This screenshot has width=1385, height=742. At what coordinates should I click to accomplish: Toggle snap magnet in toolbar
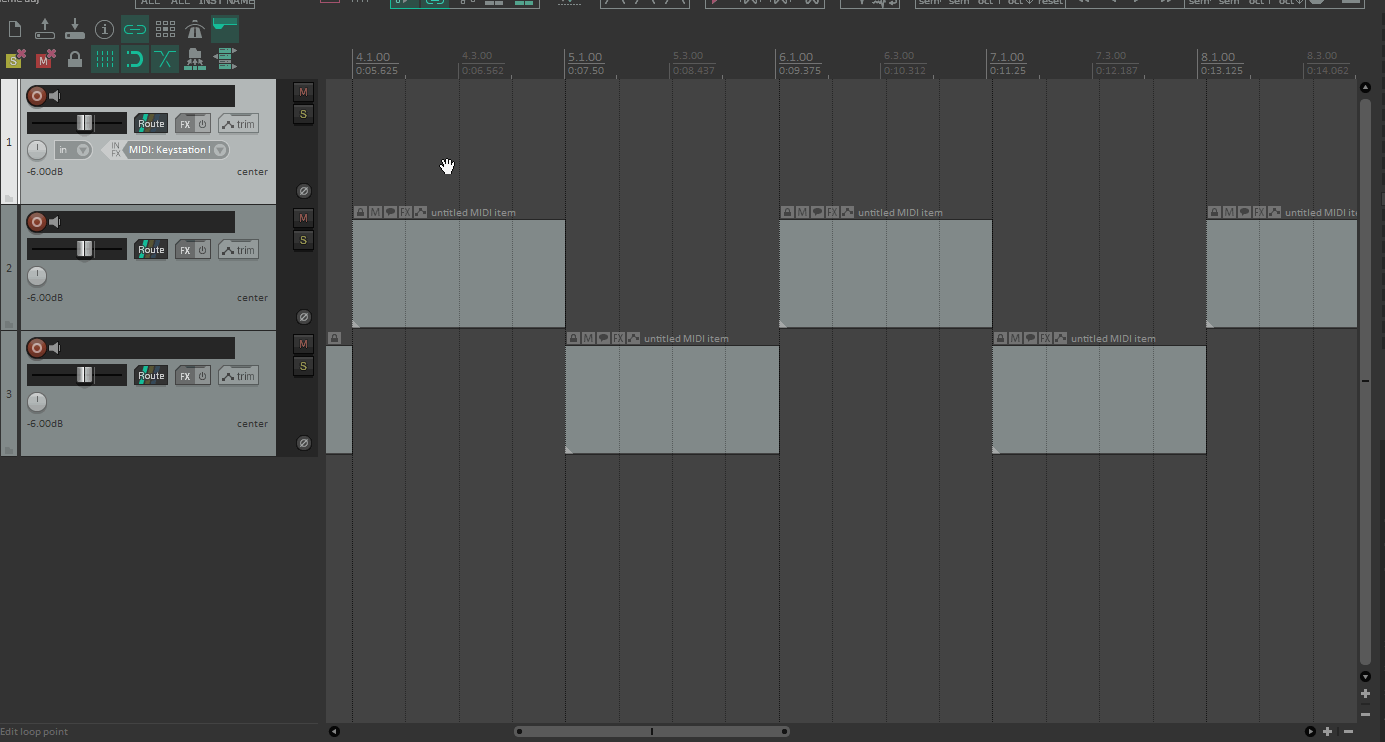135,60
